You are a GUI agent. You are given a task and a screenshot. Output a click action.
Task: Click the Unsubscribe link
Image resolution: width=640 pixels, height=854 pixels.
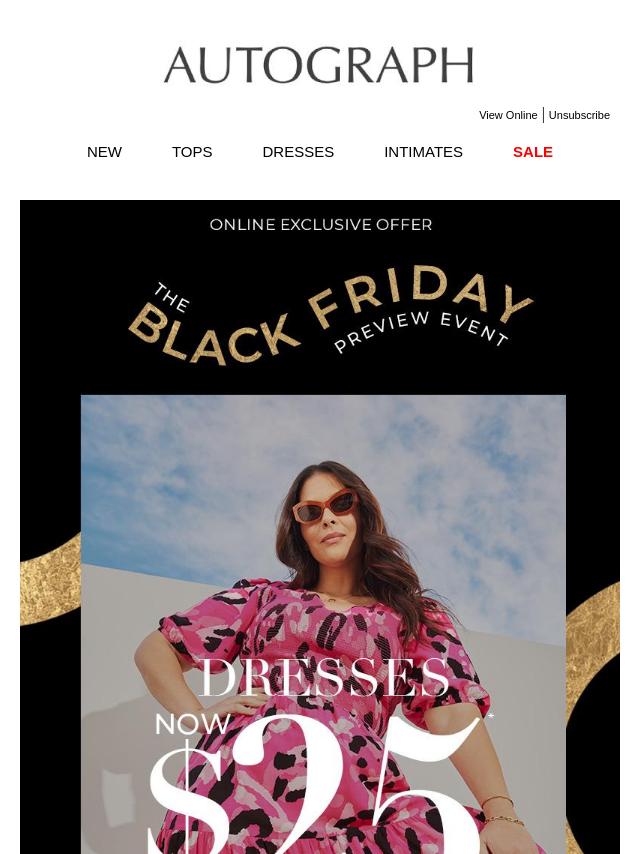point(579,115)
